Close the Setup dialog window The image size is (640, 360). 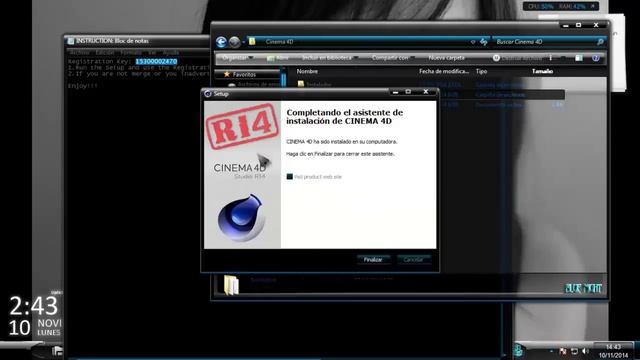tap(426, 92)
